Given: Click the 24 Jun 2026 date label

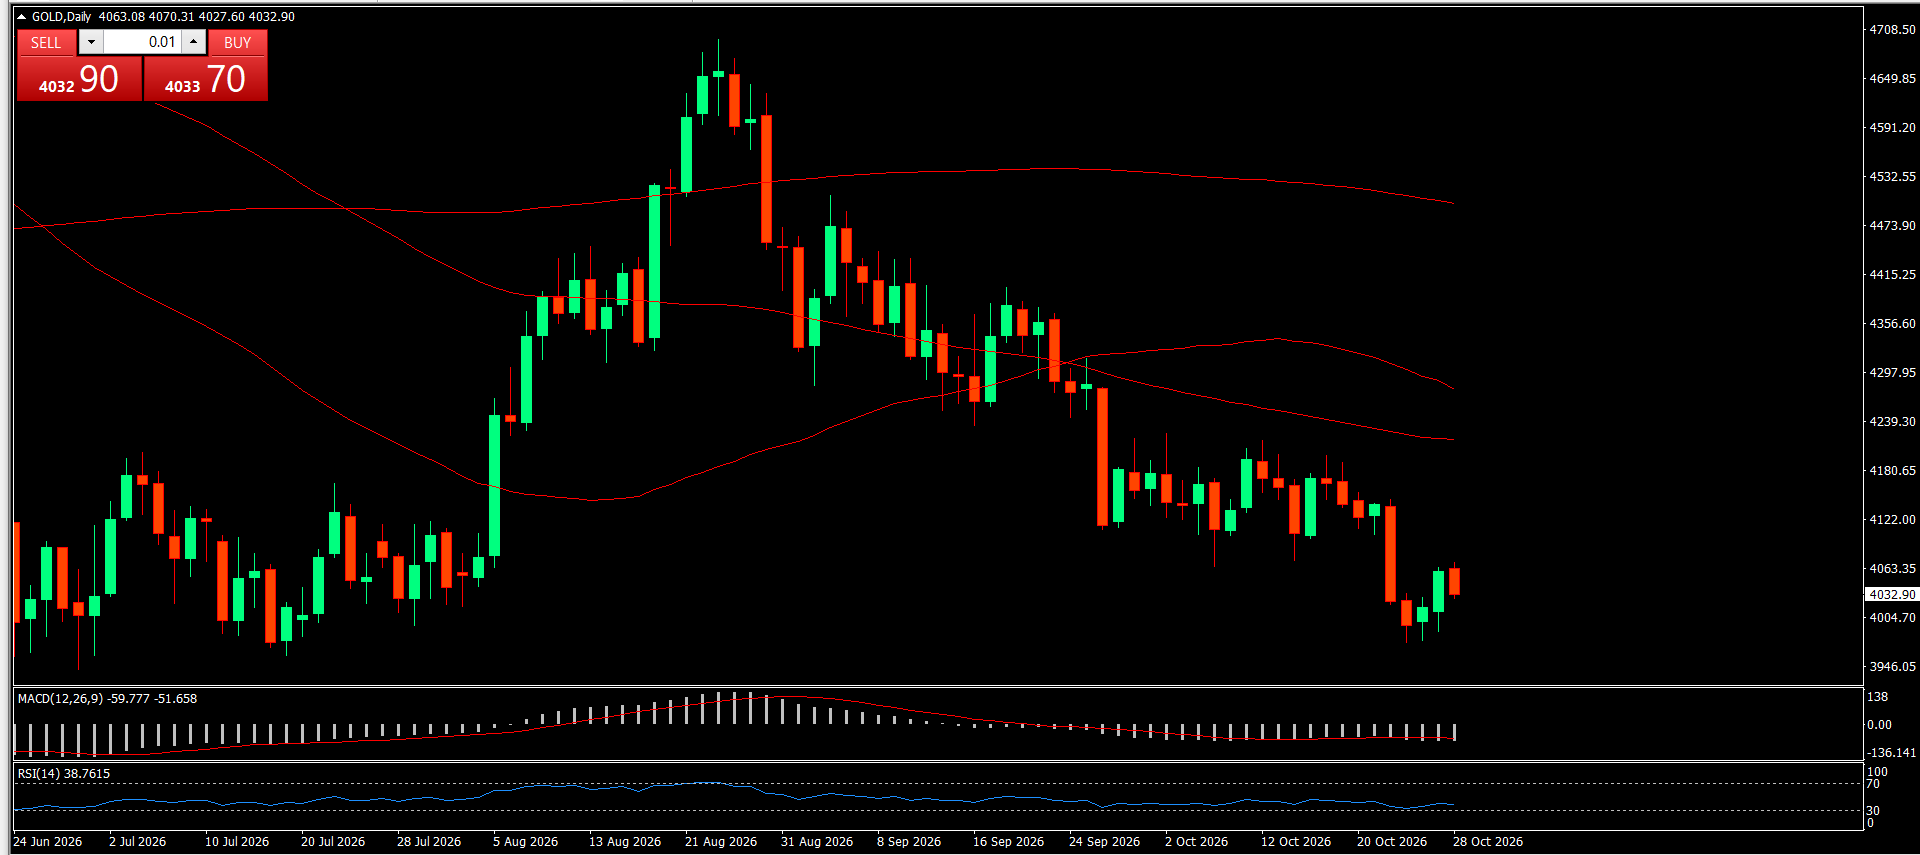Looking at the screenshot, I should (x=48, y=842).
